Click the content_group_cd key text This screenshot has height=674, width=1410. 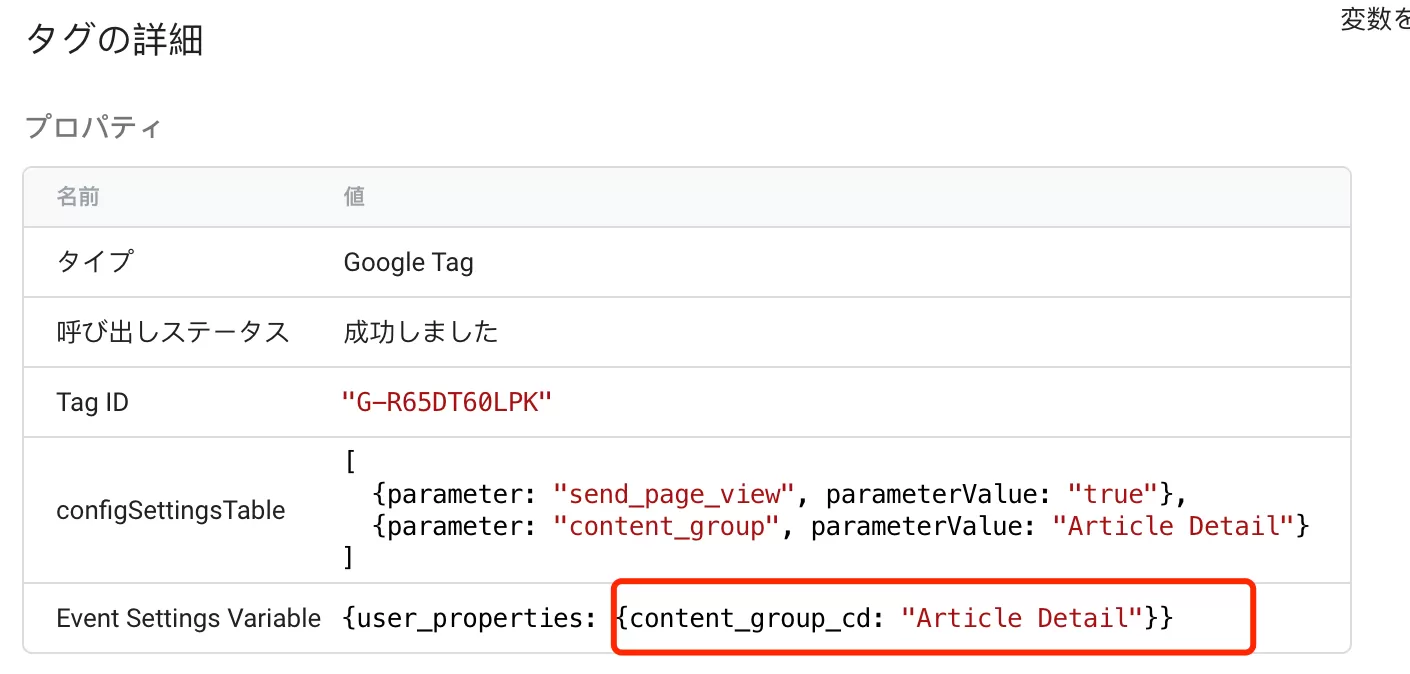pos(751,618)
